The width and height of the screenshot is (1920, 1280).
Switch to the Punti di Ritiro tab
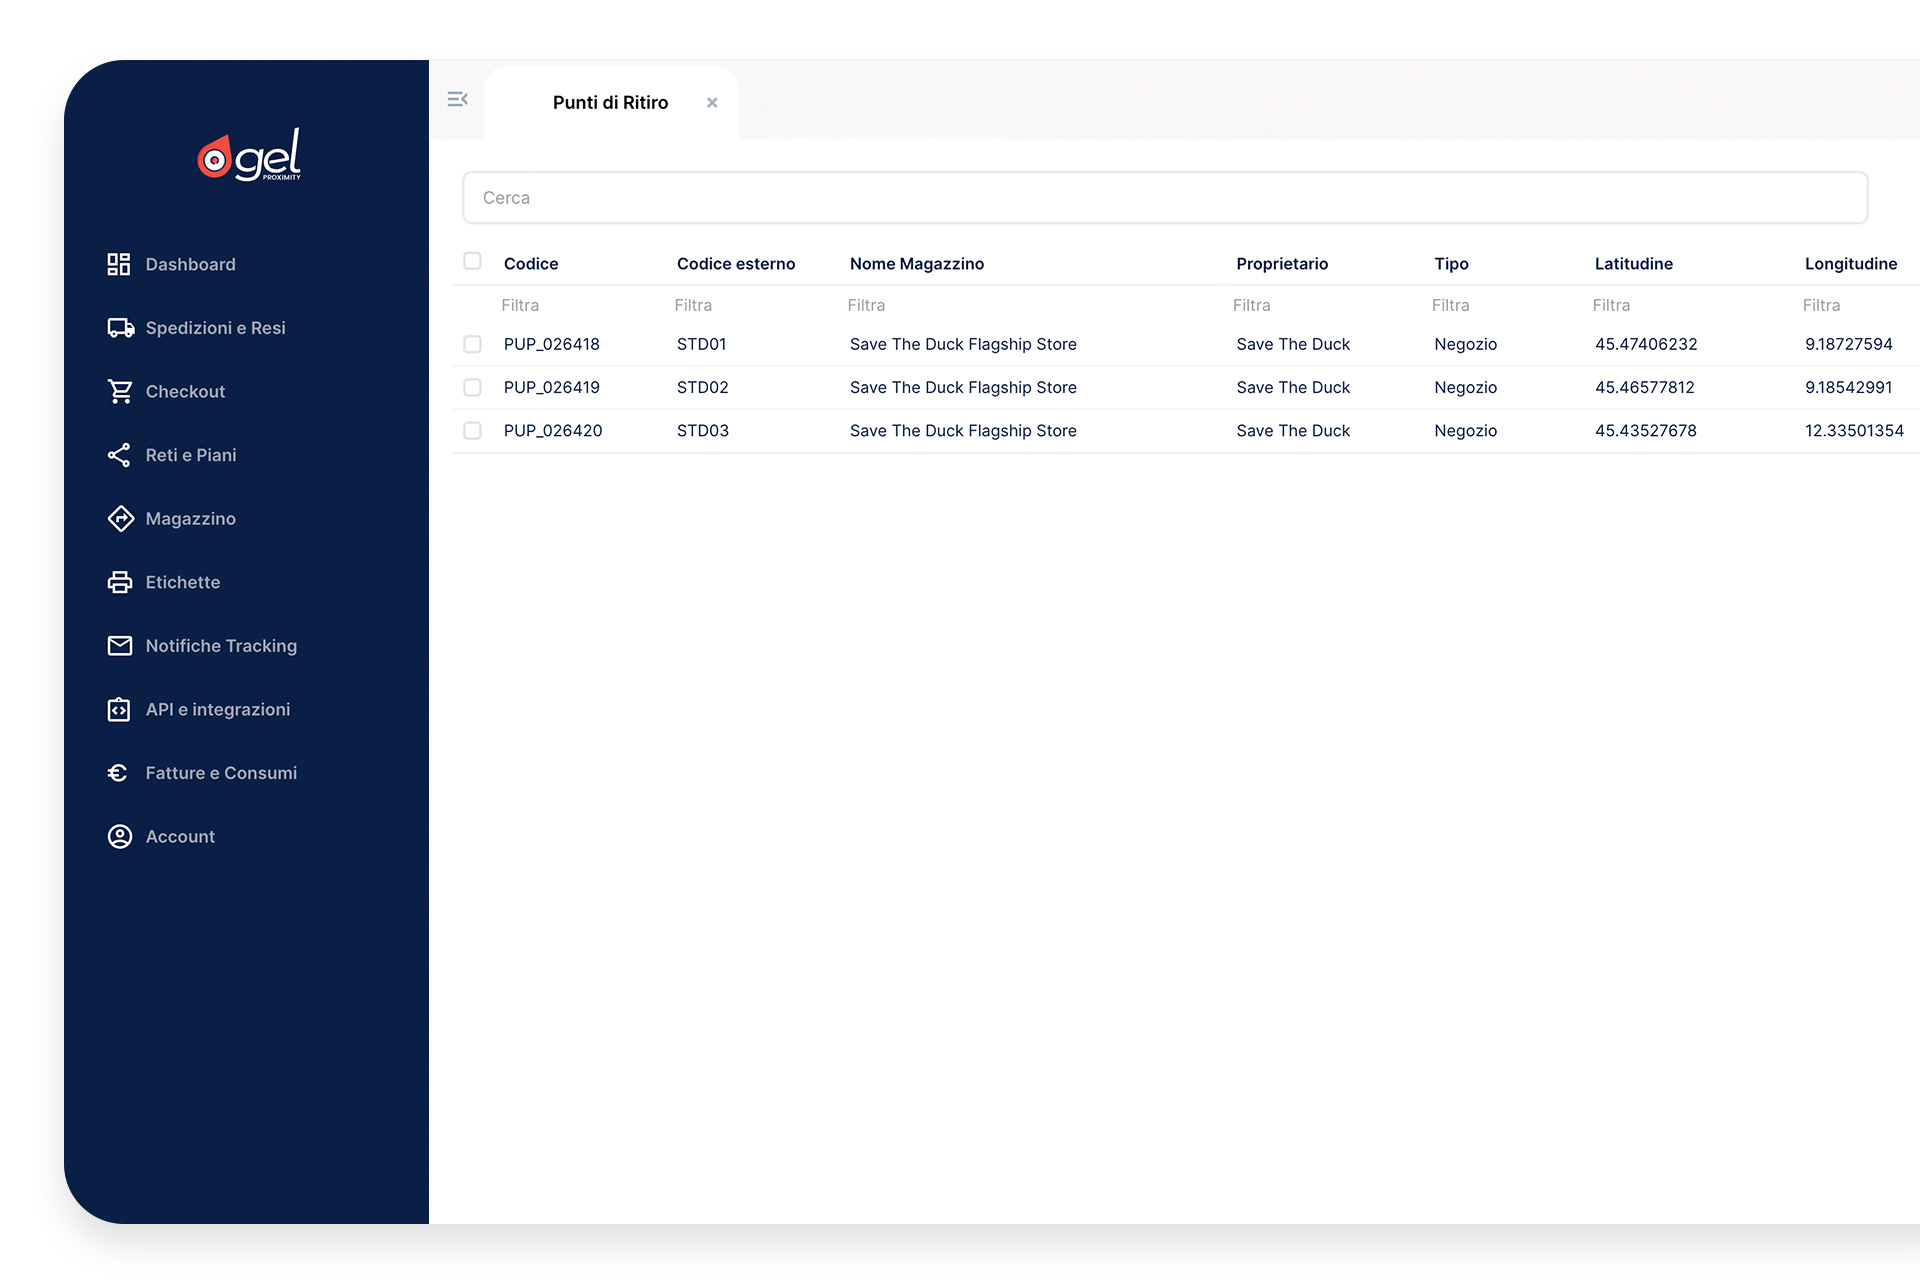tap(610, 103)
